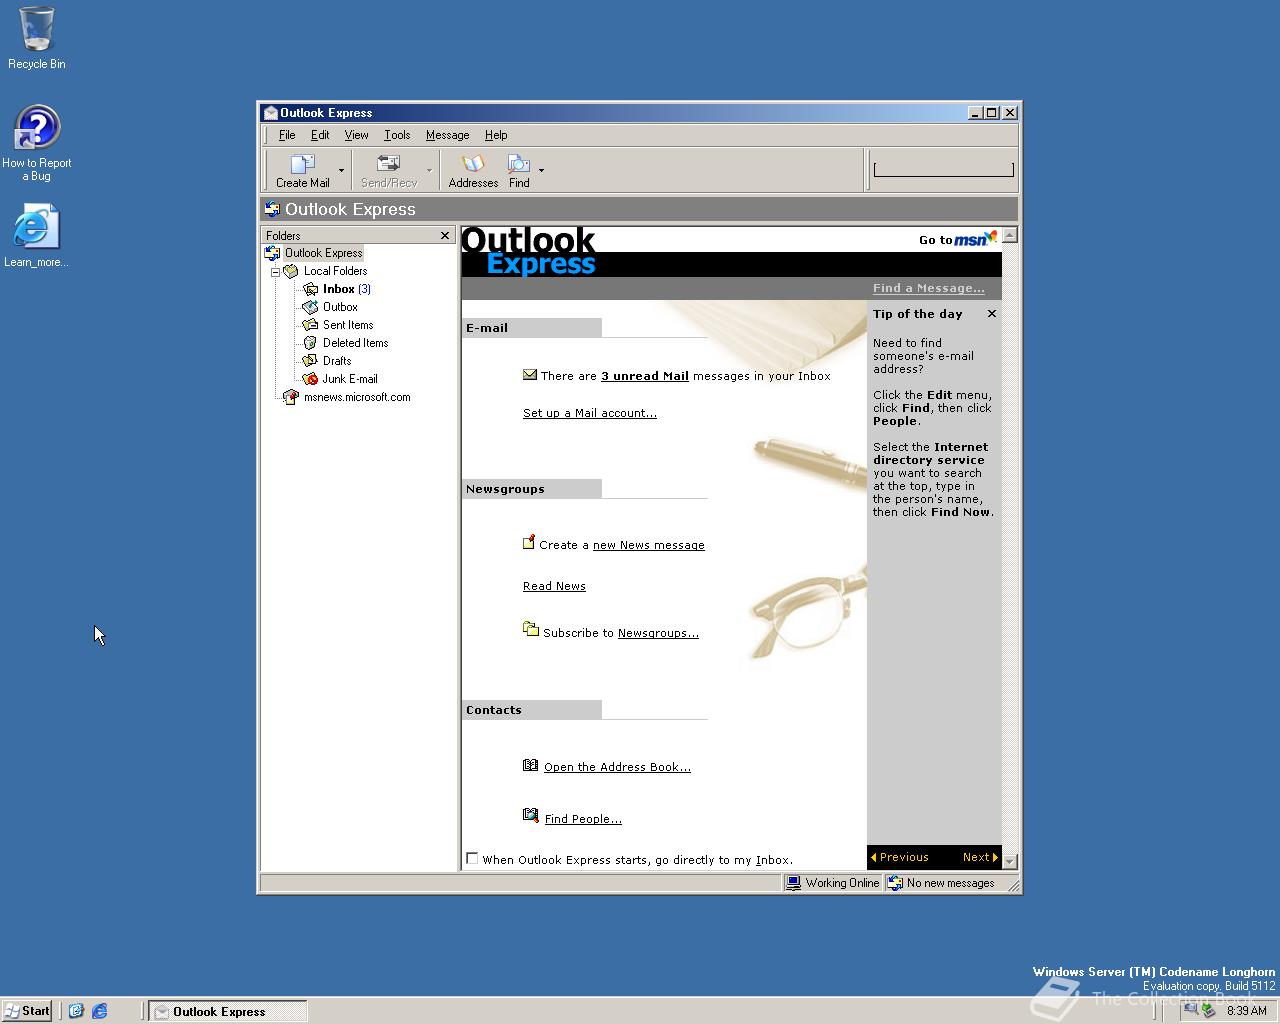The height and width of the screenshot is (1024, 1280).
Task: Click the Find toolbar icon
Action: pos(519,163)
